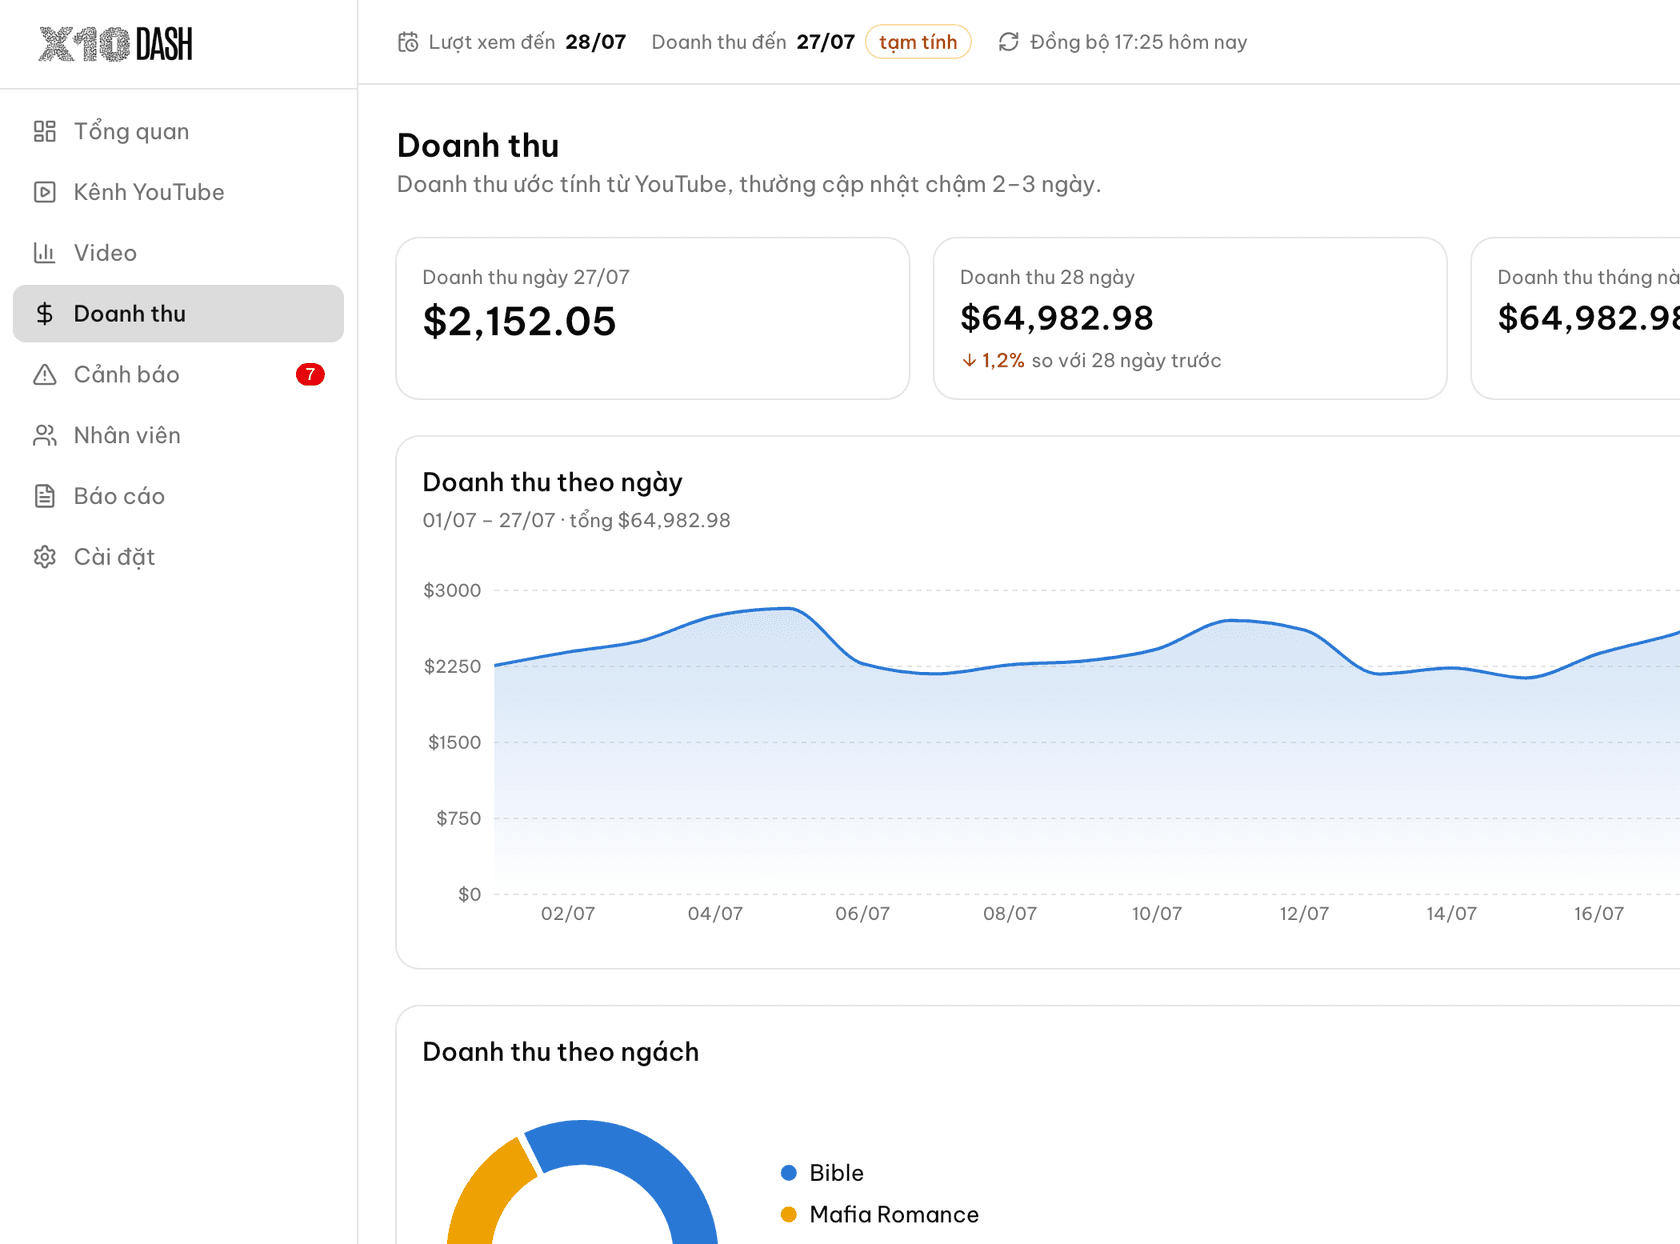Click the $750 axis label
Screen dimensions: 1680x1244
pyautogui.click(x=458, y=818)
